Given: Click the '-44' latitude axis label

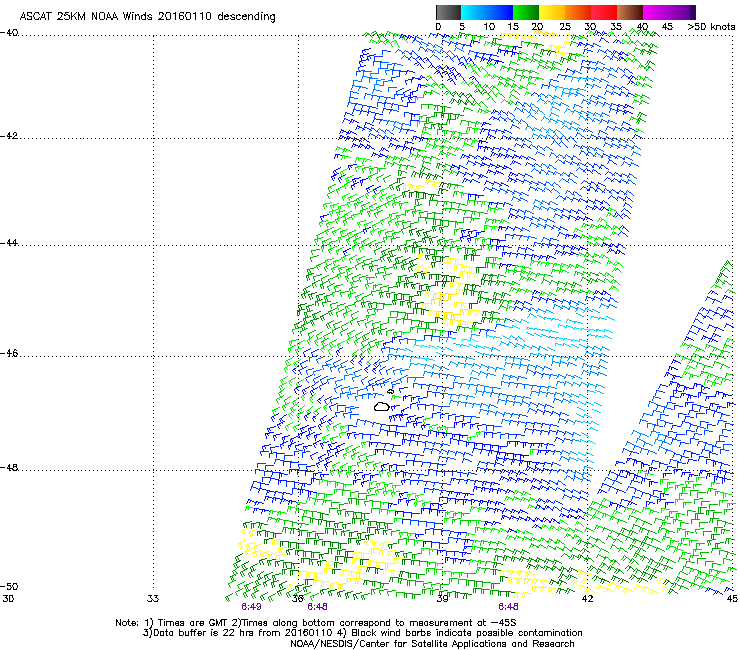Looking at the screenshot, I should point(9,243).
